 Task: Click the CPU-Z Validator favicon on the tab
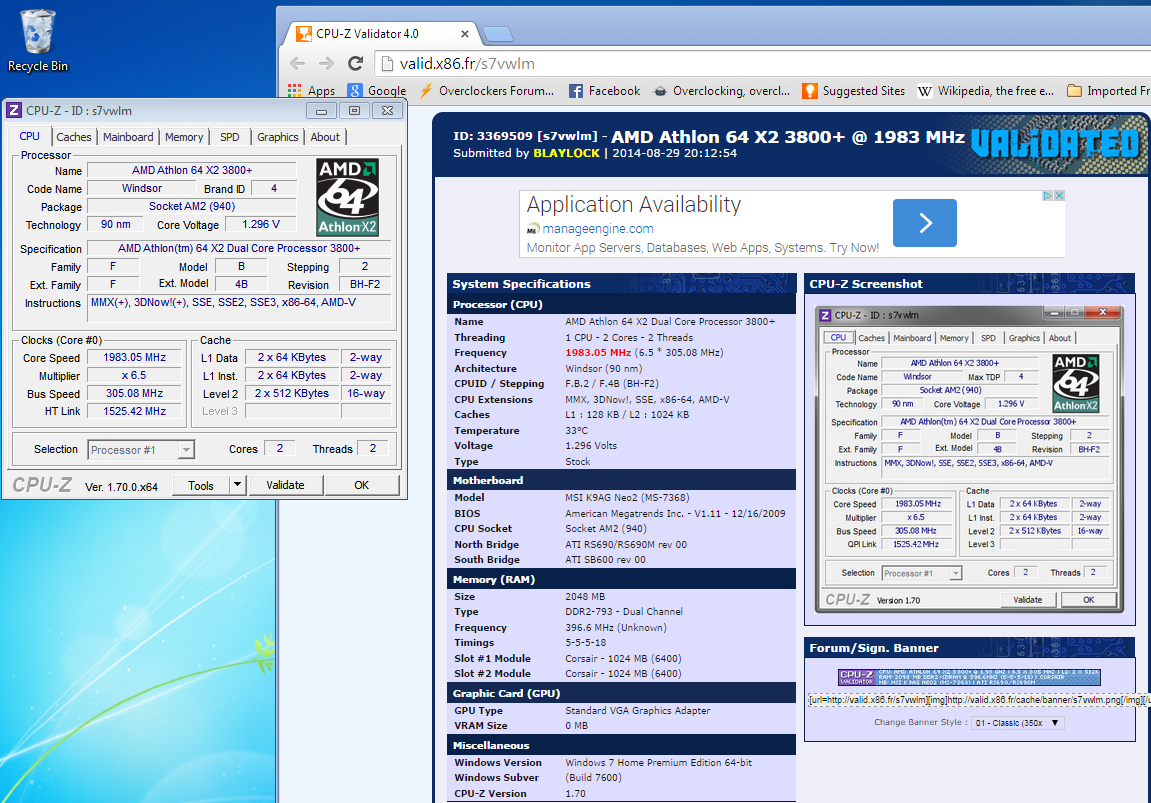[303, 34]
